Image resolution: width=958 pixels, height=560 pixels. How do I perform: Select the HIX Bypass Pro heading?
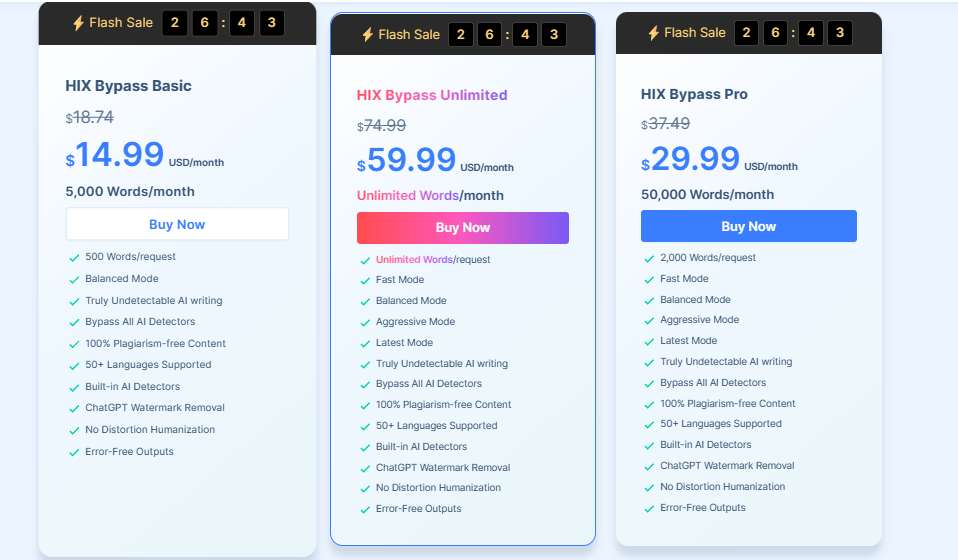[694, 94]
